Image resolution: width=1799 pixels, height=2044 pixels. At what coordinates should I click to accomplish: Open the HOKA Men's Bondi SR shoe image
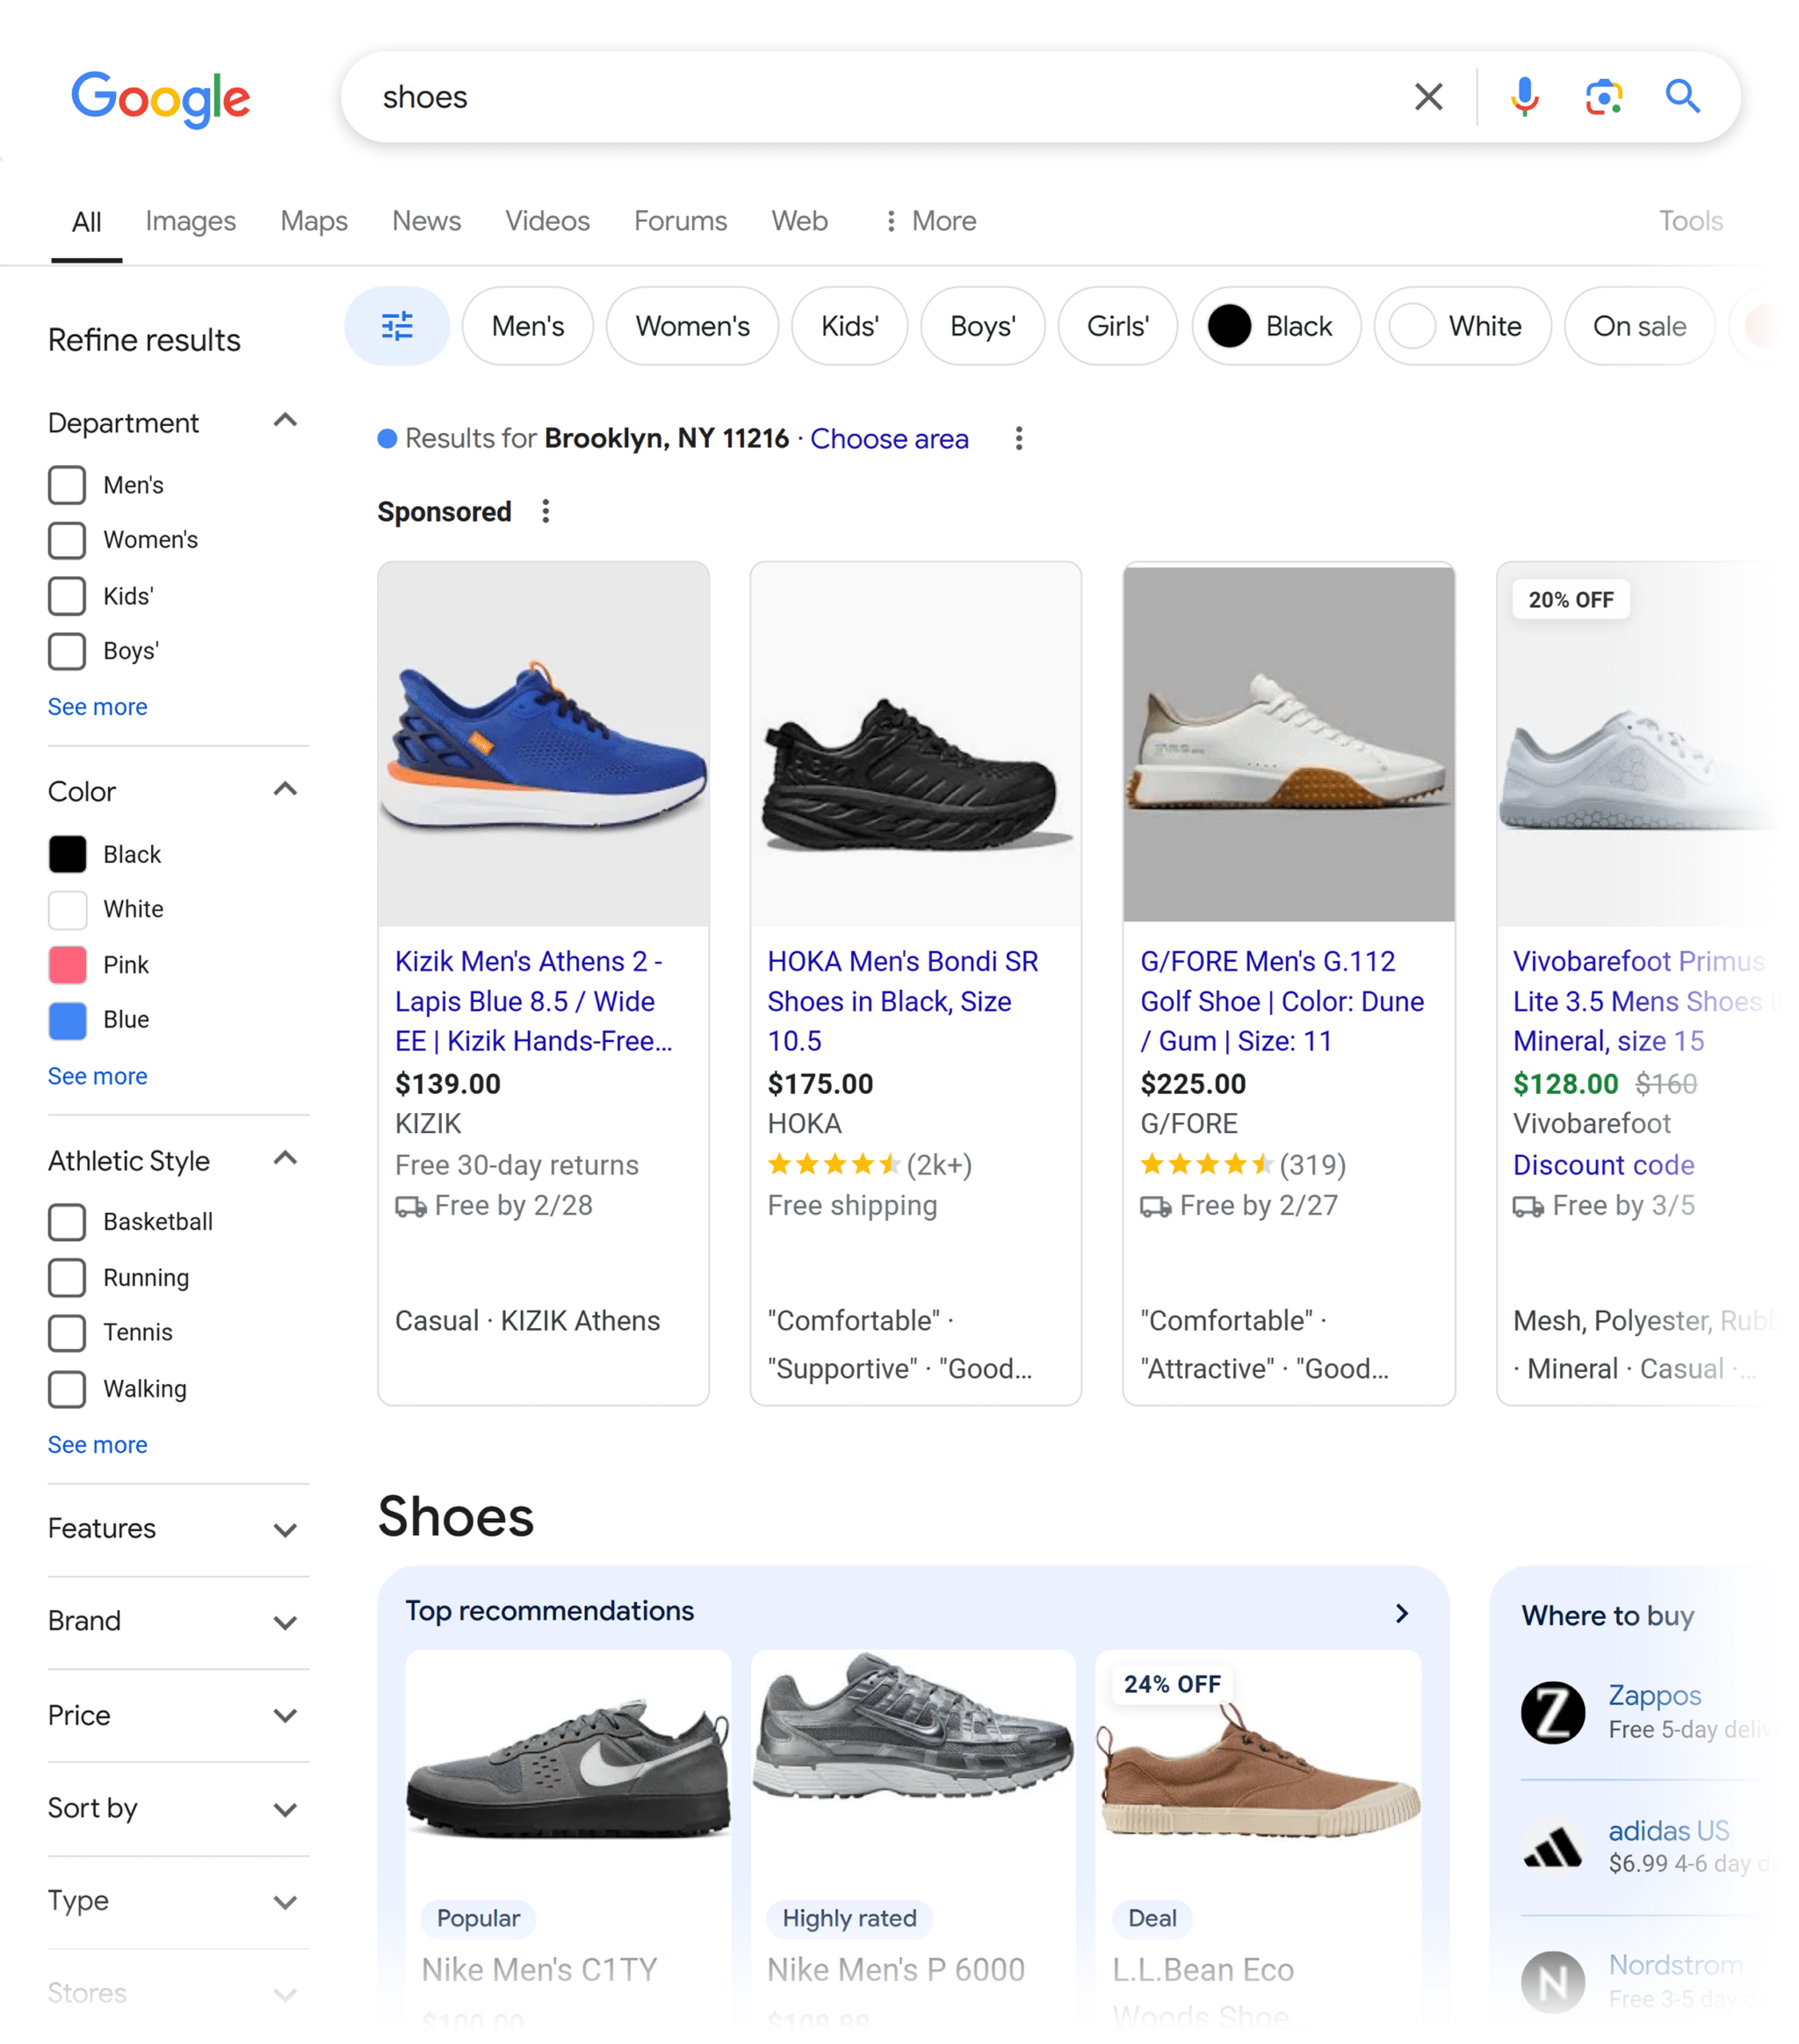click(x=915, y=745)
